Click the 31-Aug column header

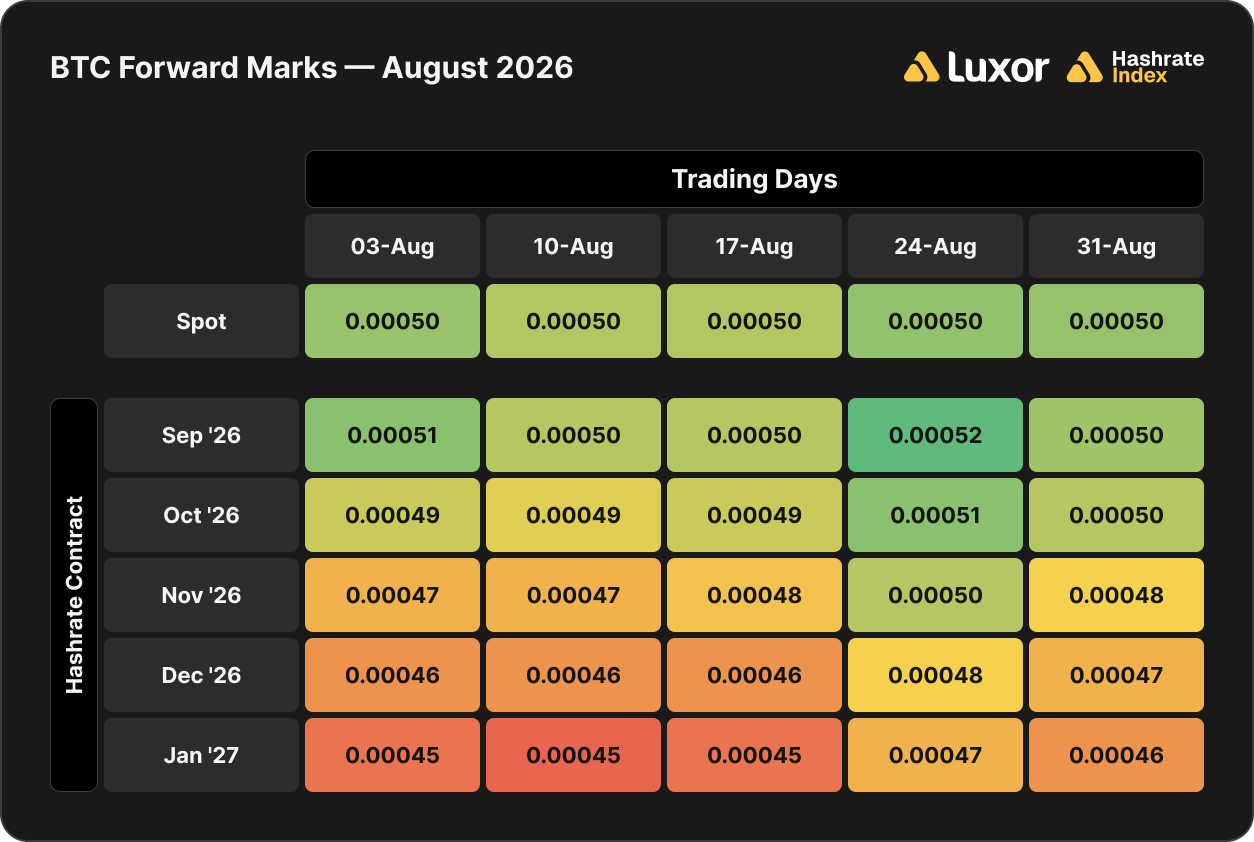[1116, 246]
